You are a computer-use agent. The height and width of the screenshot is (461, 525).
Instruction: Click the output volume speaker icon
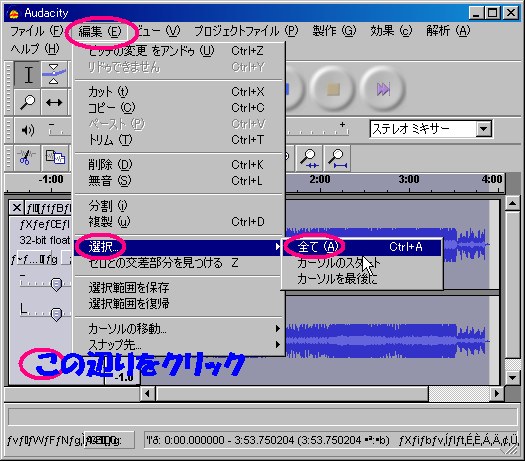click(28, 130)
